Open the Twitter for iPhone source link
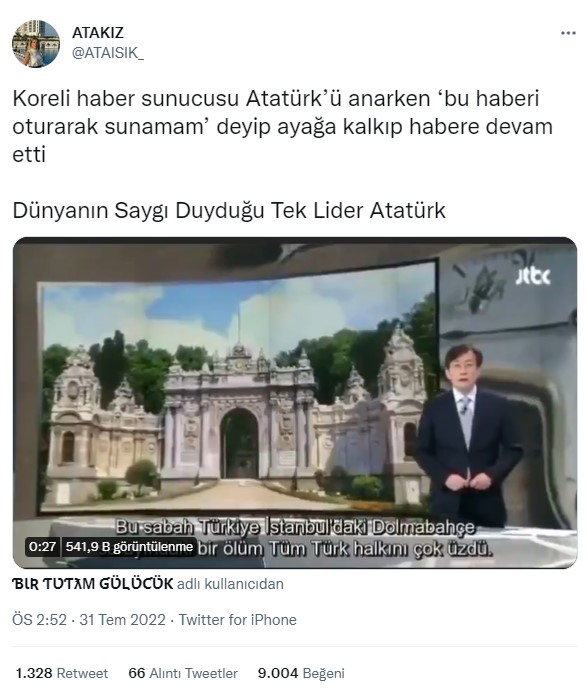Image resolution: width=588 pixels, height=697 pixels. (237, 620)
